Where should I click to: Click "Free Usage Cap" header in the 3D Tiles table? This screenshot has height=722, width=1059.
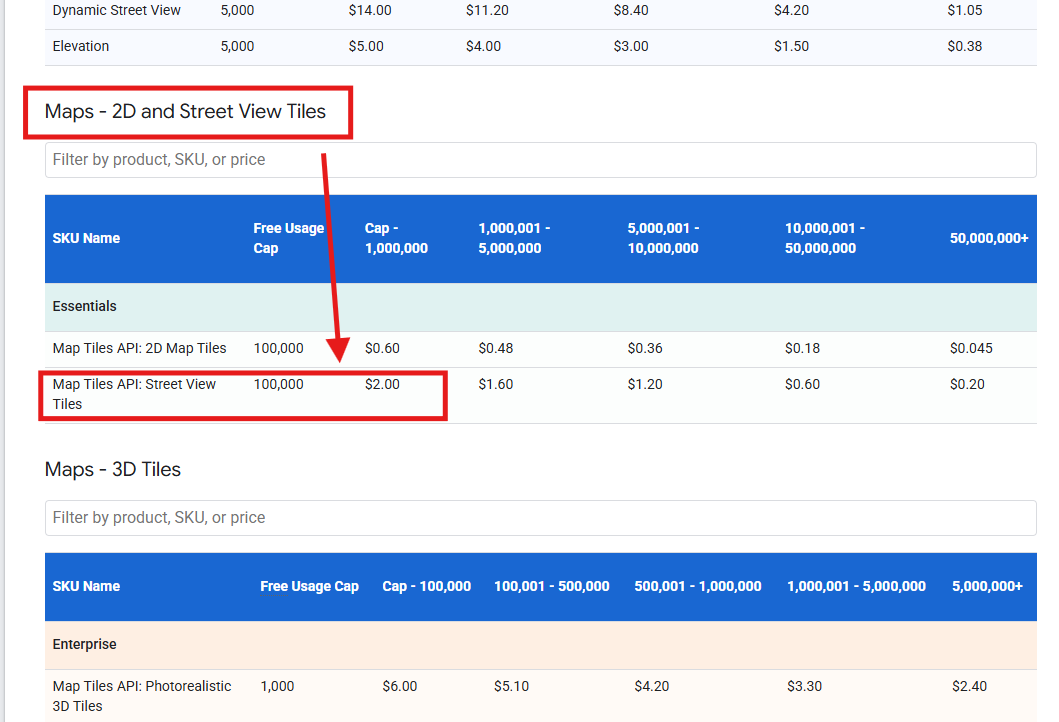[309, 586]
